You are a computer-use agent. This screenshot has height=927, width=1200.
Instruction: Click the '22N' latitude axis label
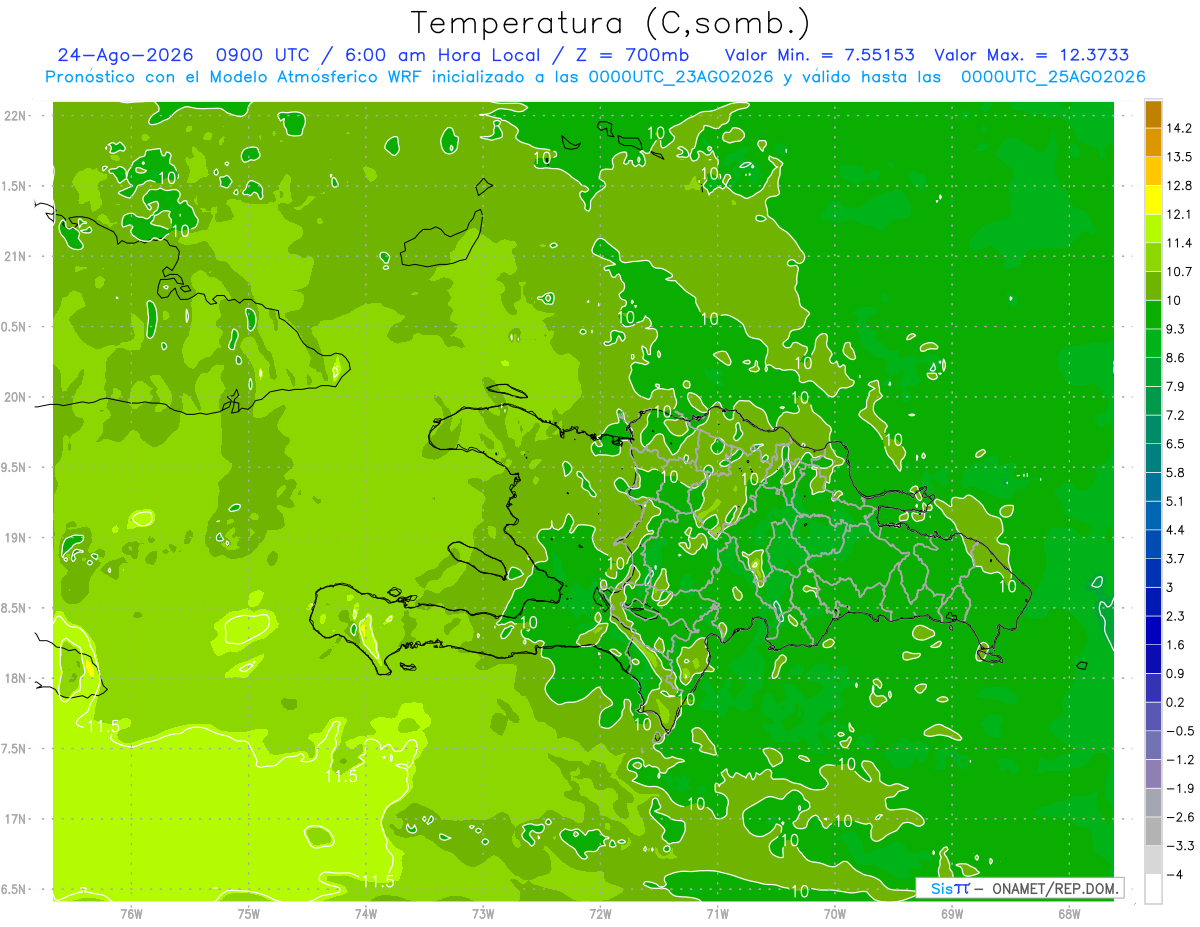(14, 115)
